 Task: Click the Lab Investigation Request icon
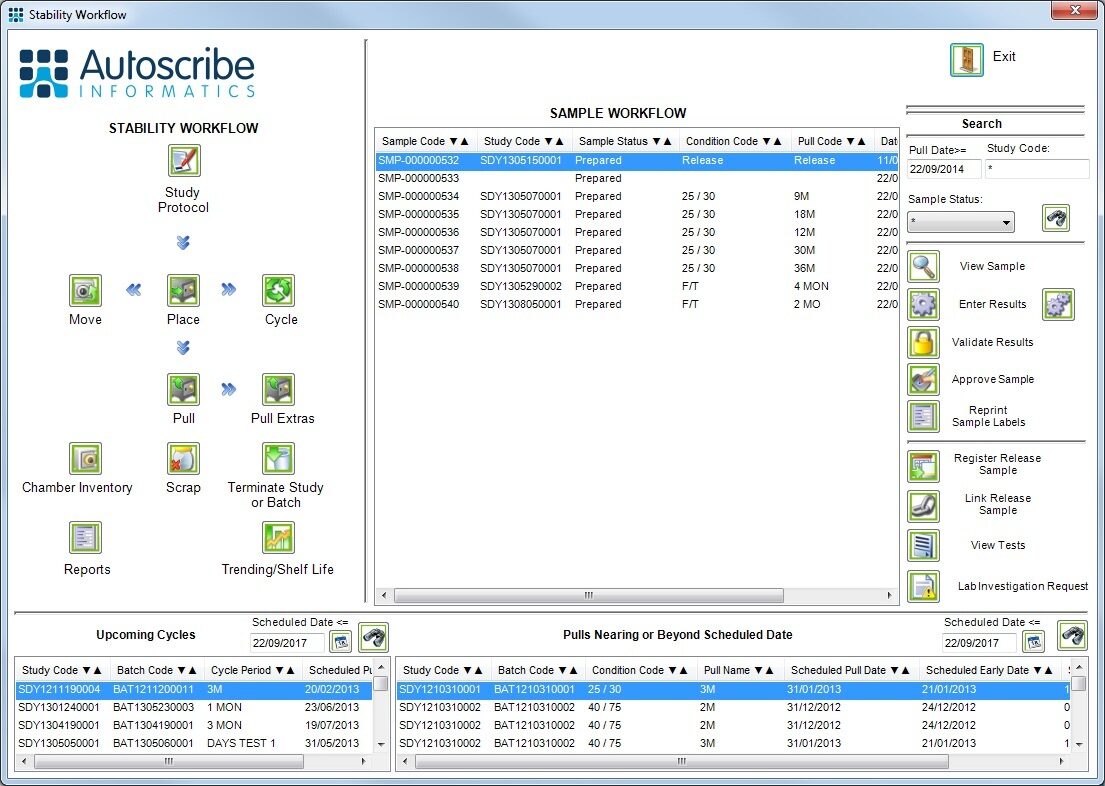tap(922, 587)
